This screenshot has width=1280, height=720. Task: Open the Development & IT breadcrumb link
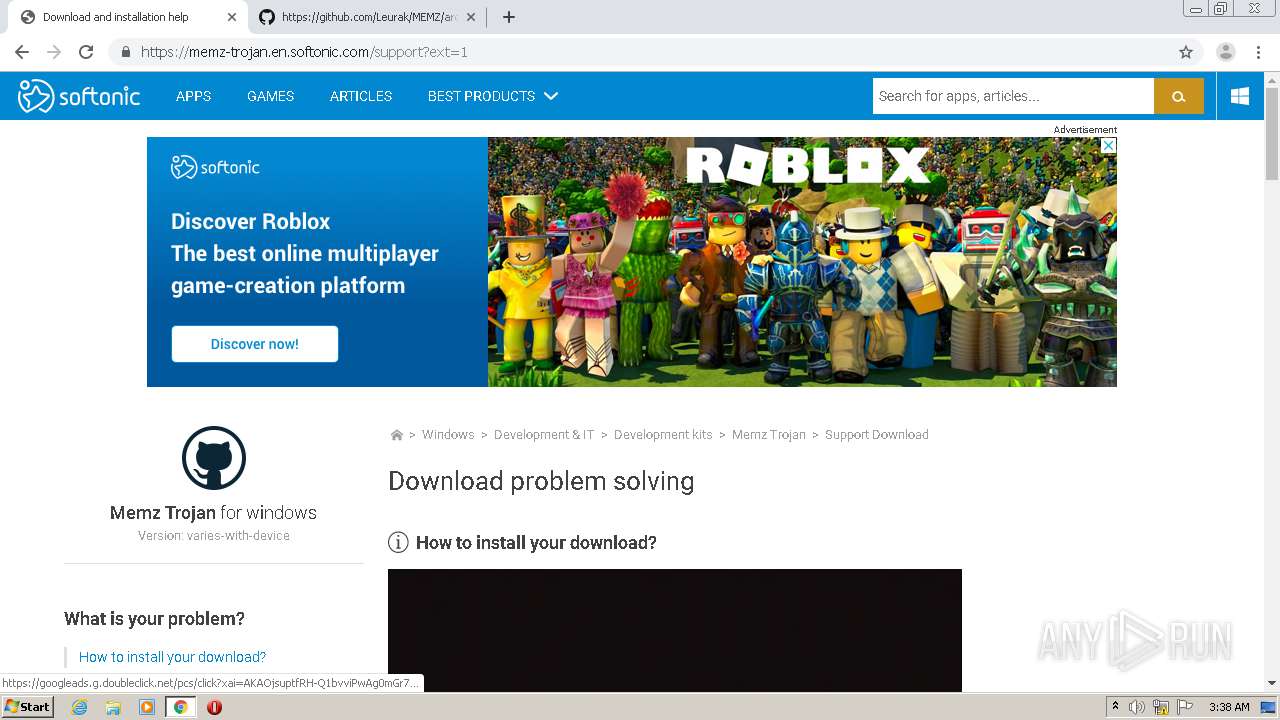tap(544, 435)
